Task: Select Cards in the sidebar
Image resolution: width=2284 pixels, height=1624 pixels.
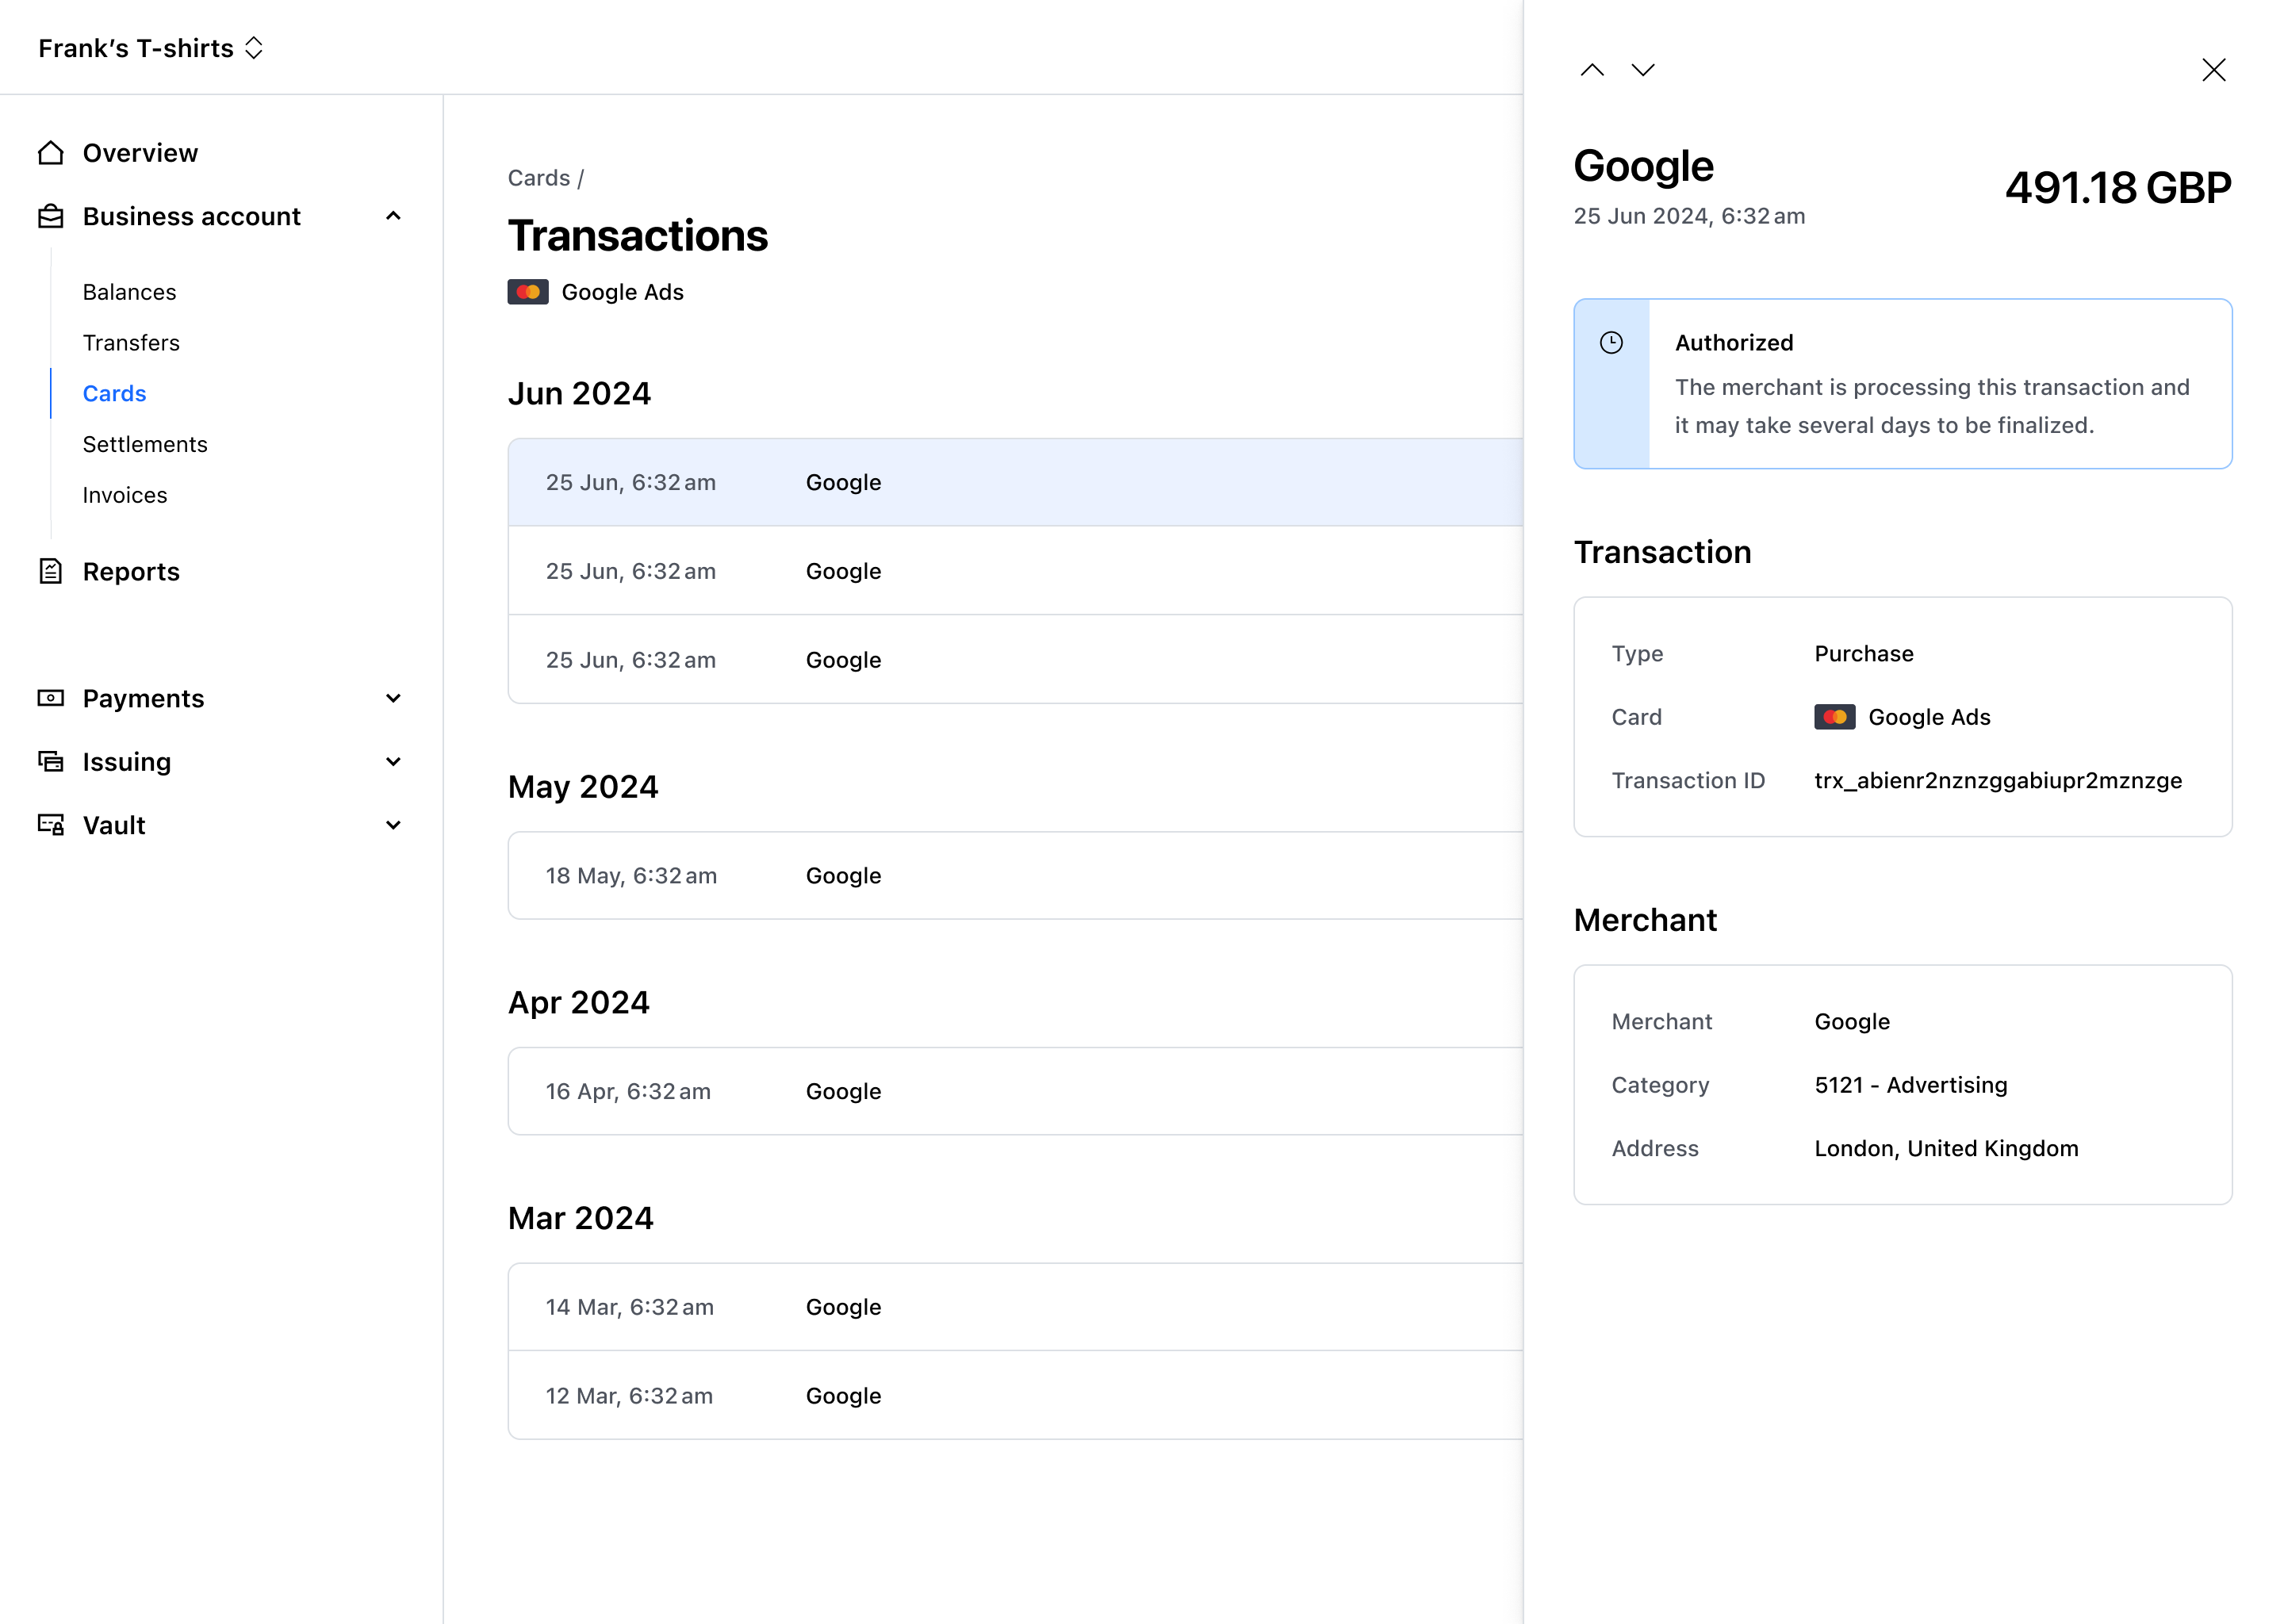Action: point(114,394)
